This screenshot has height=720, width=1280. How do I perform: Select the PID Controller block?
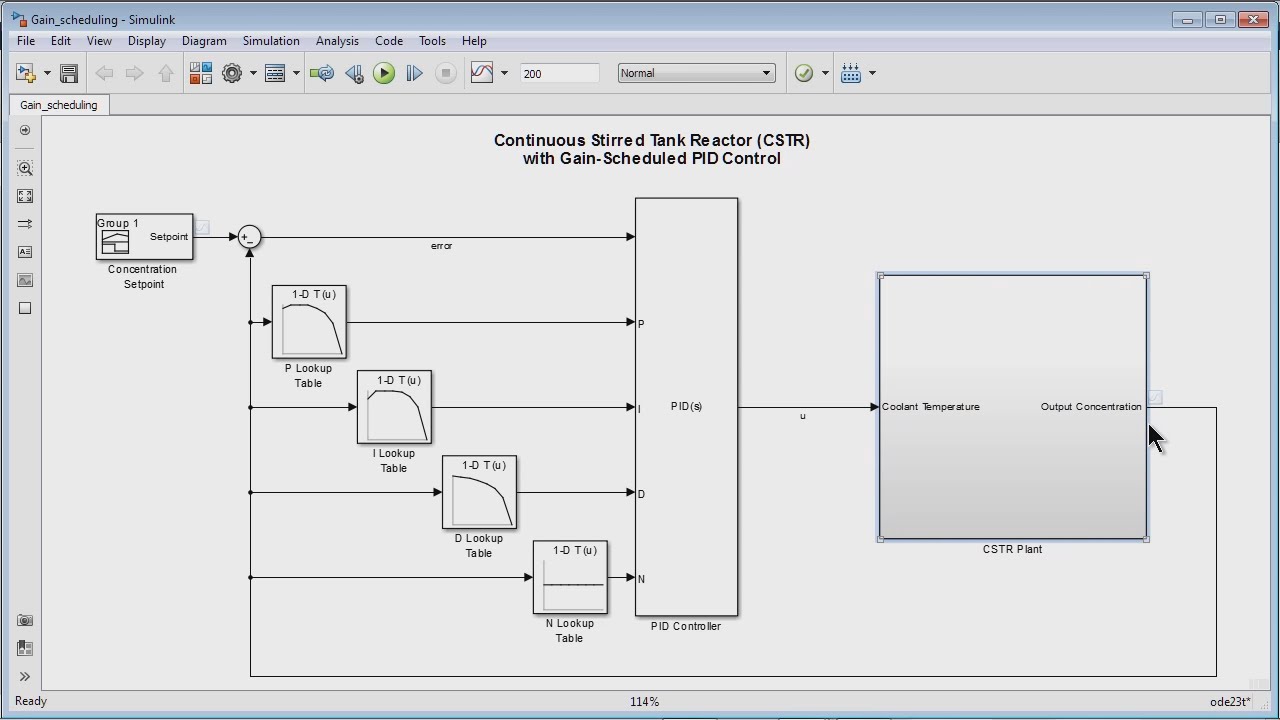[686, 407]
